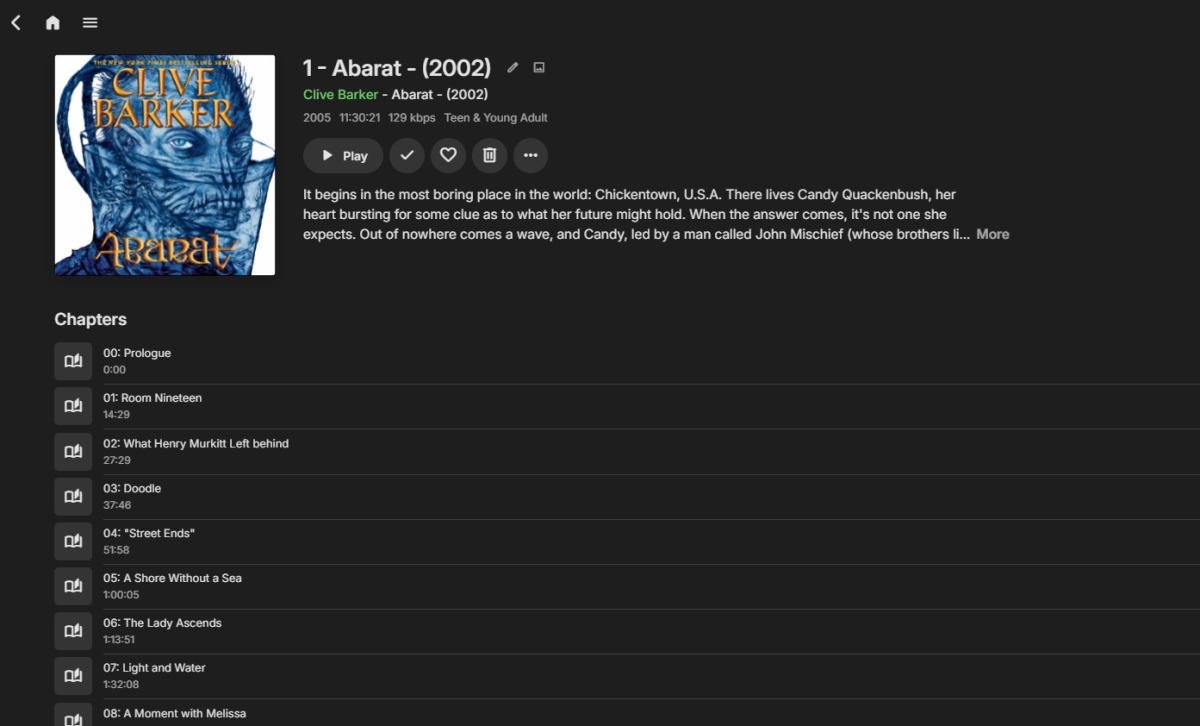
Task: Click the Abarat cover art thumbnail
Action: click(x=165, y=165)
